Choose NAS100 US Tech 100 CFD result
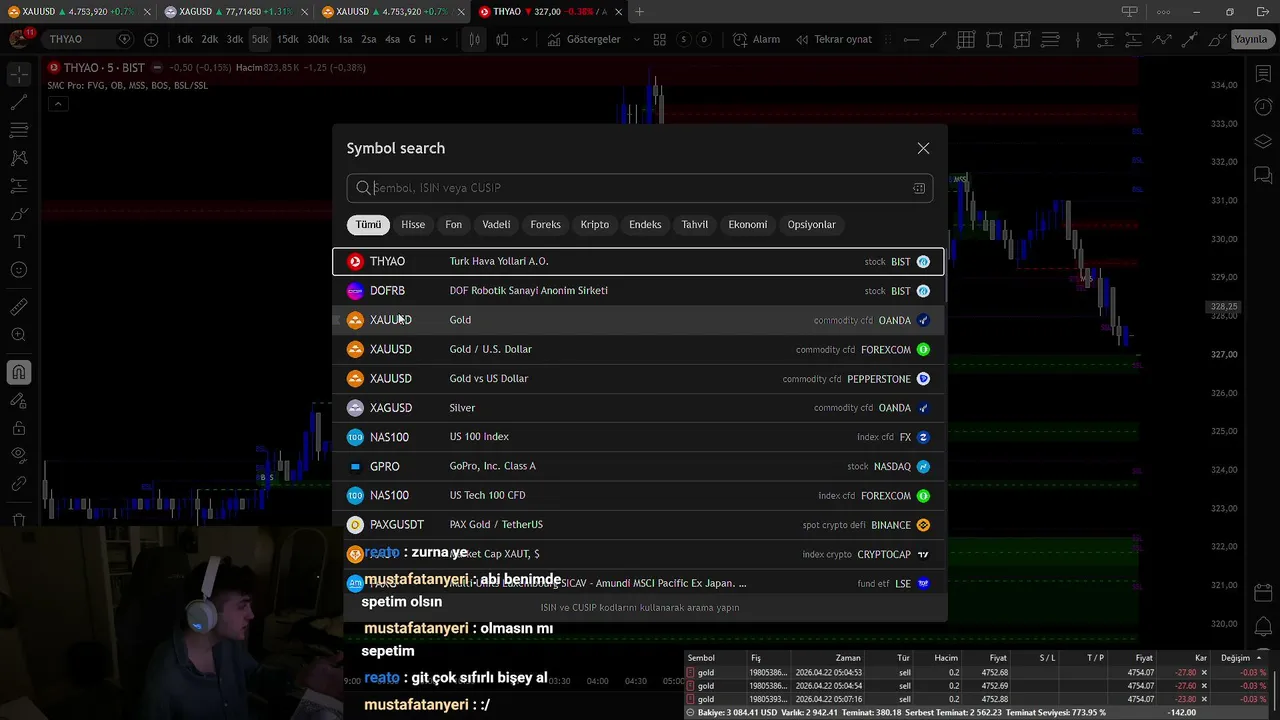 638,496
